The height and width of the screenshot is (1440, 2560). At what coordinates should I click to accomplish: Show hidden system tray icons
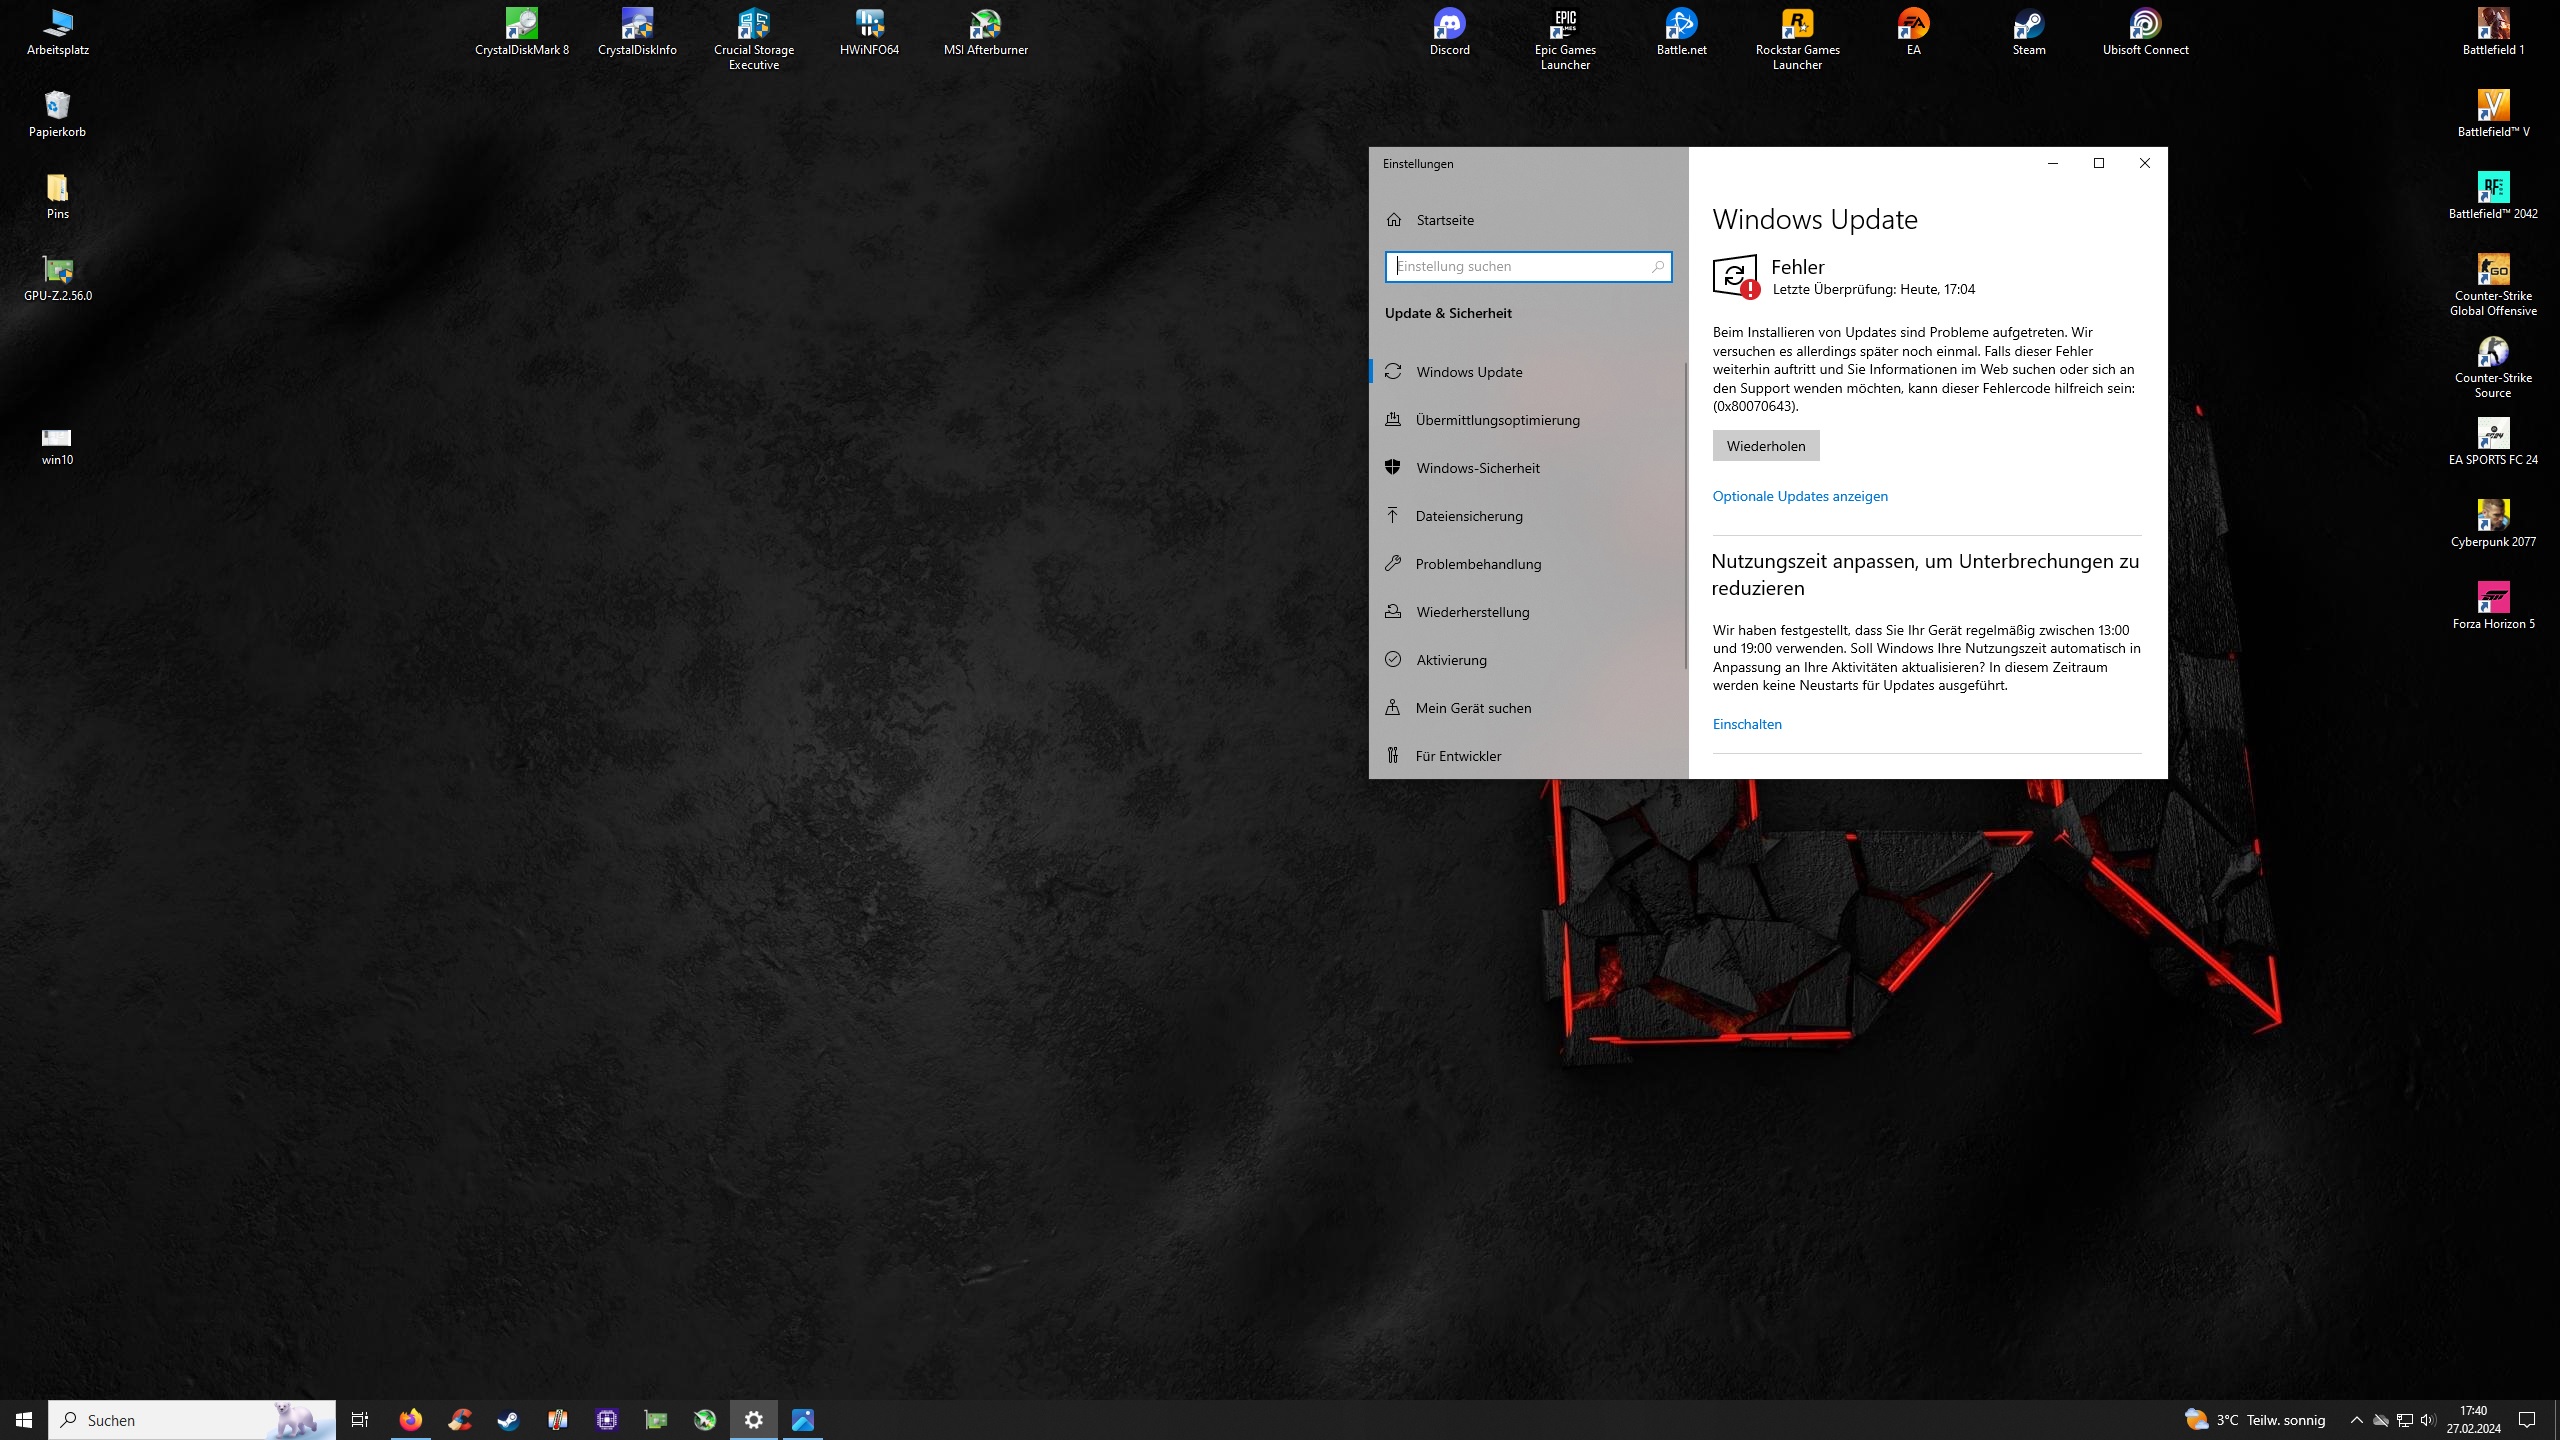pos(2356,1420)
